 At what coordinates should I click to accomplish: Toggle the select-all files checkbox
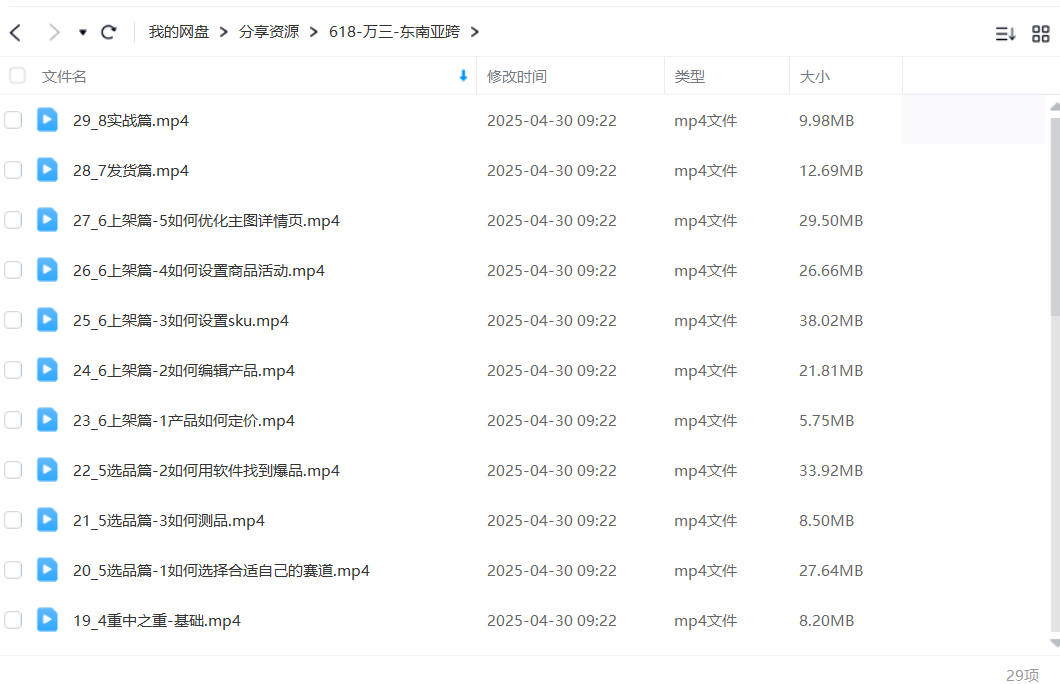(18, 75)
